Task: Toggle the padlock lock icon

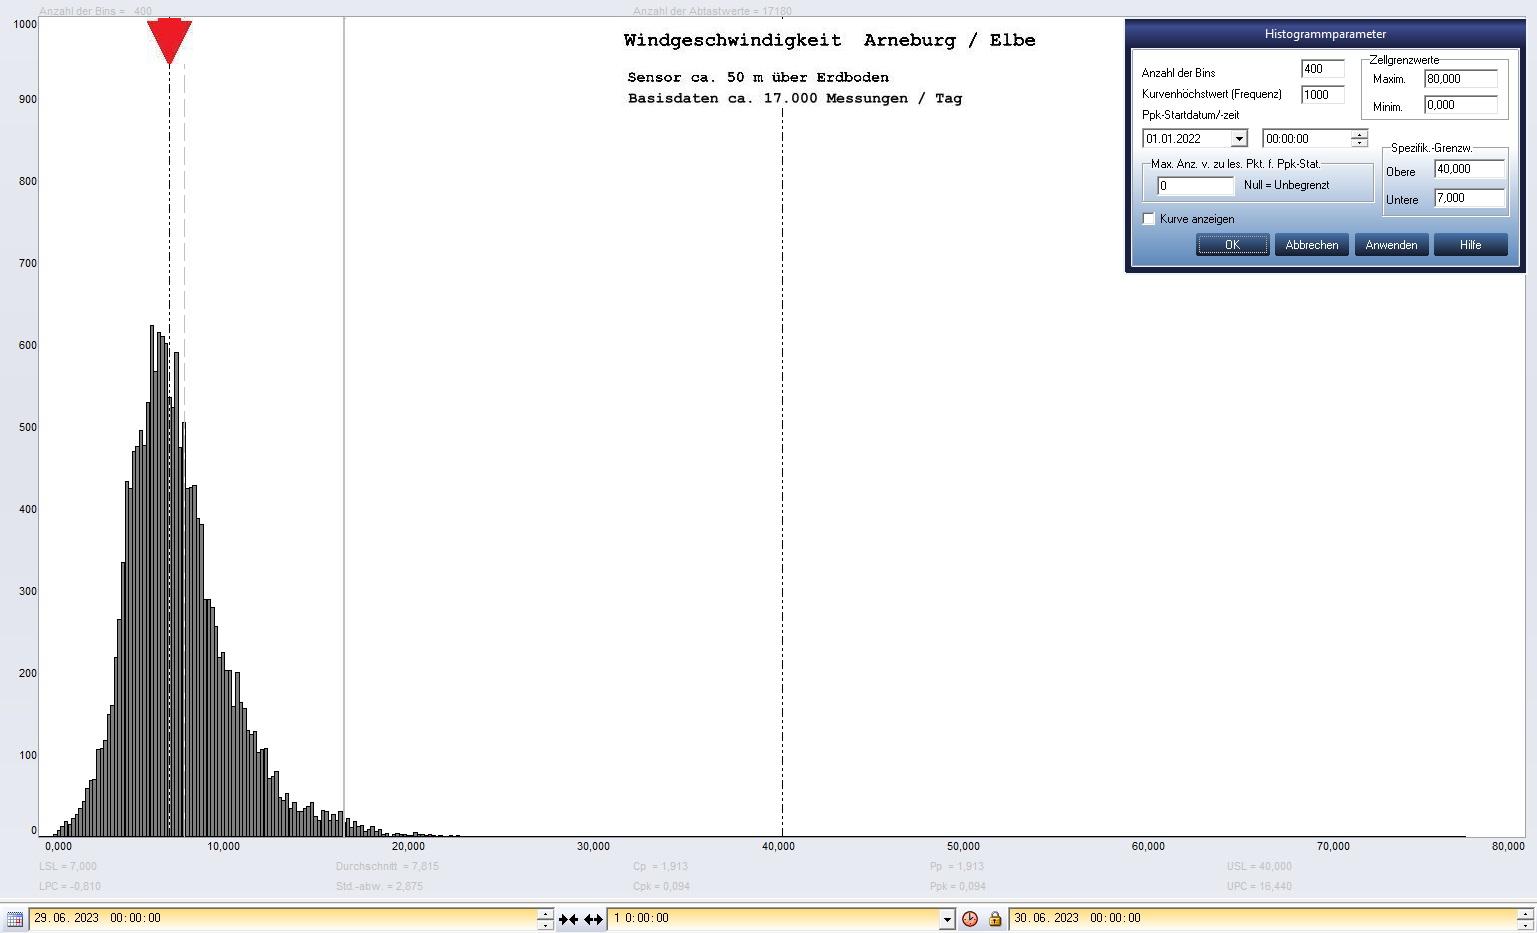Action: [995, 918]
